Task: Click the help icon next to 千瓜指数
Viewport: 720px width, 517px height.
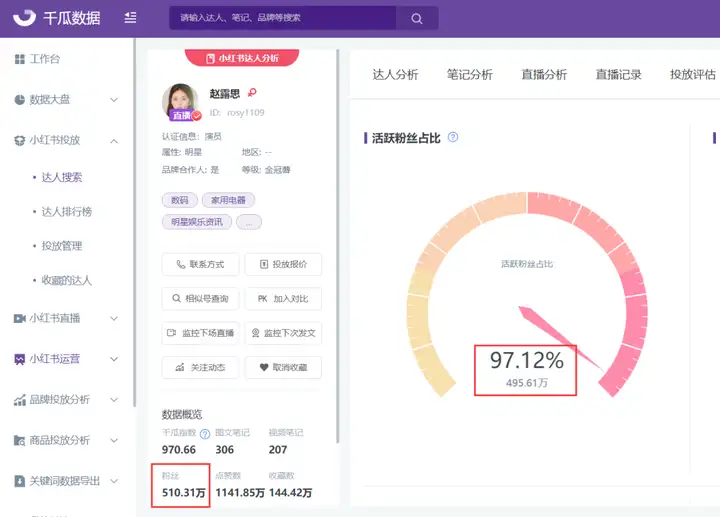Action: point(205,433)
